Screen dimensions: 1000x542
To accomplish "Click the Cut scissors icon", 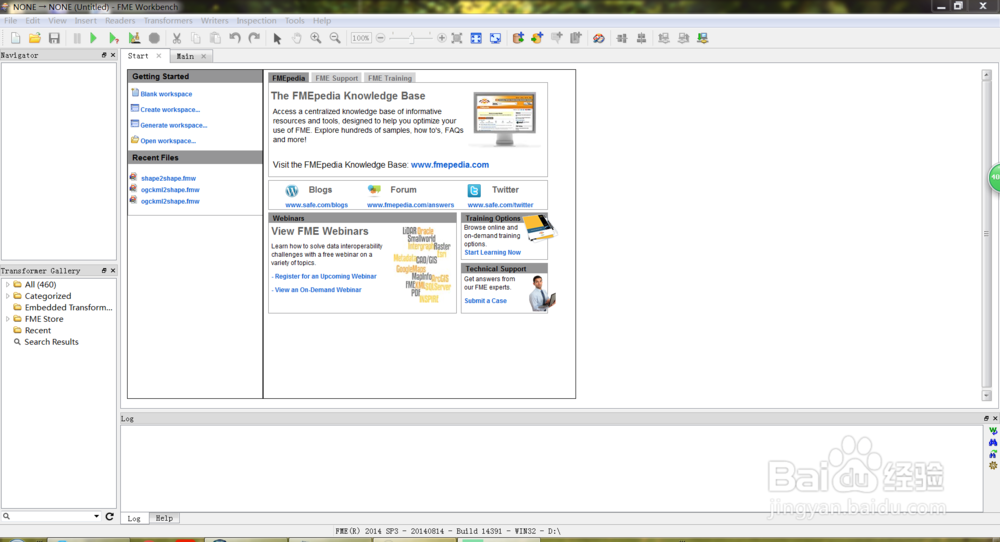I will (x=177, y=38).
